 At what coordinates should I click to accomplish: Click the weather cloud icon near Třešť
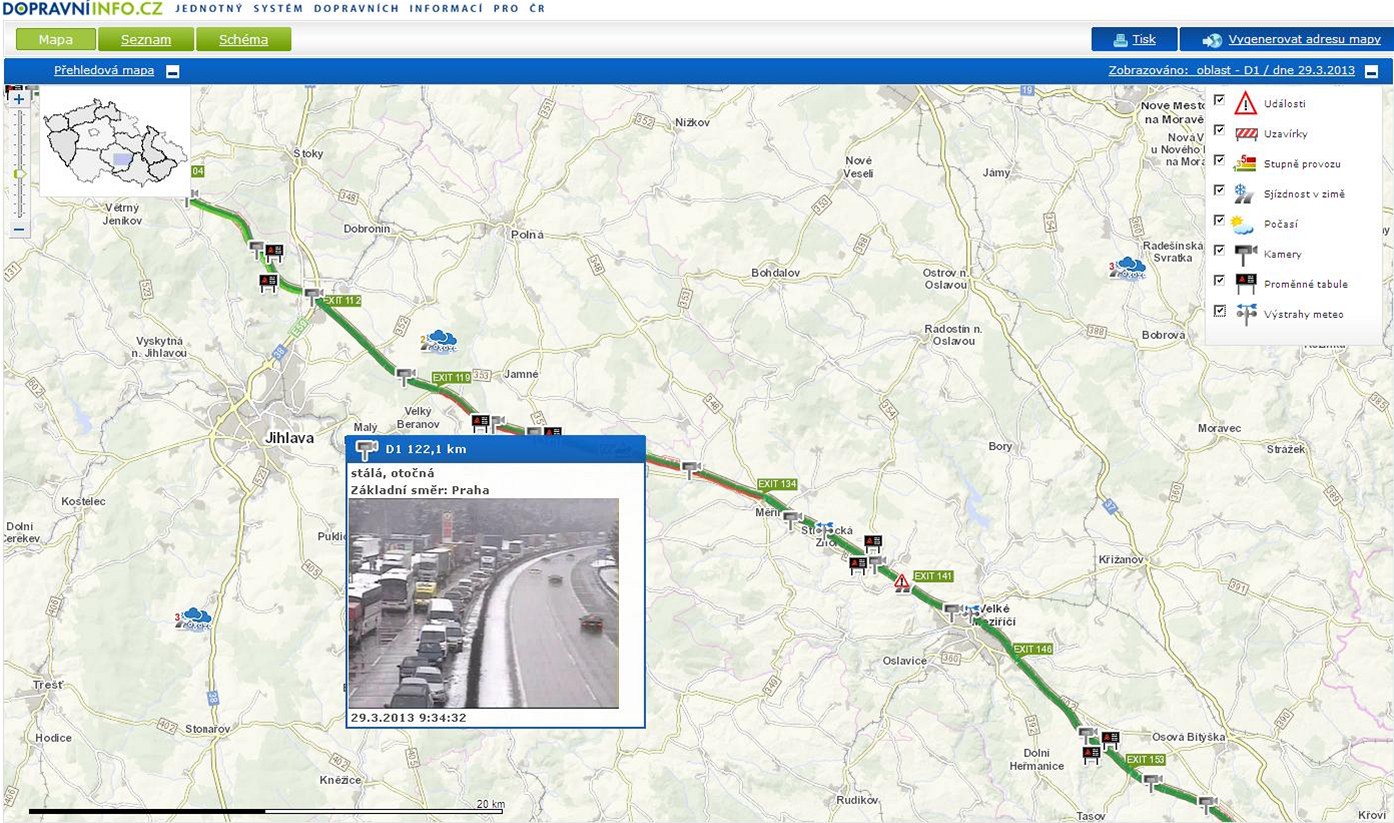pyautogui.click(x=193, y=619)
